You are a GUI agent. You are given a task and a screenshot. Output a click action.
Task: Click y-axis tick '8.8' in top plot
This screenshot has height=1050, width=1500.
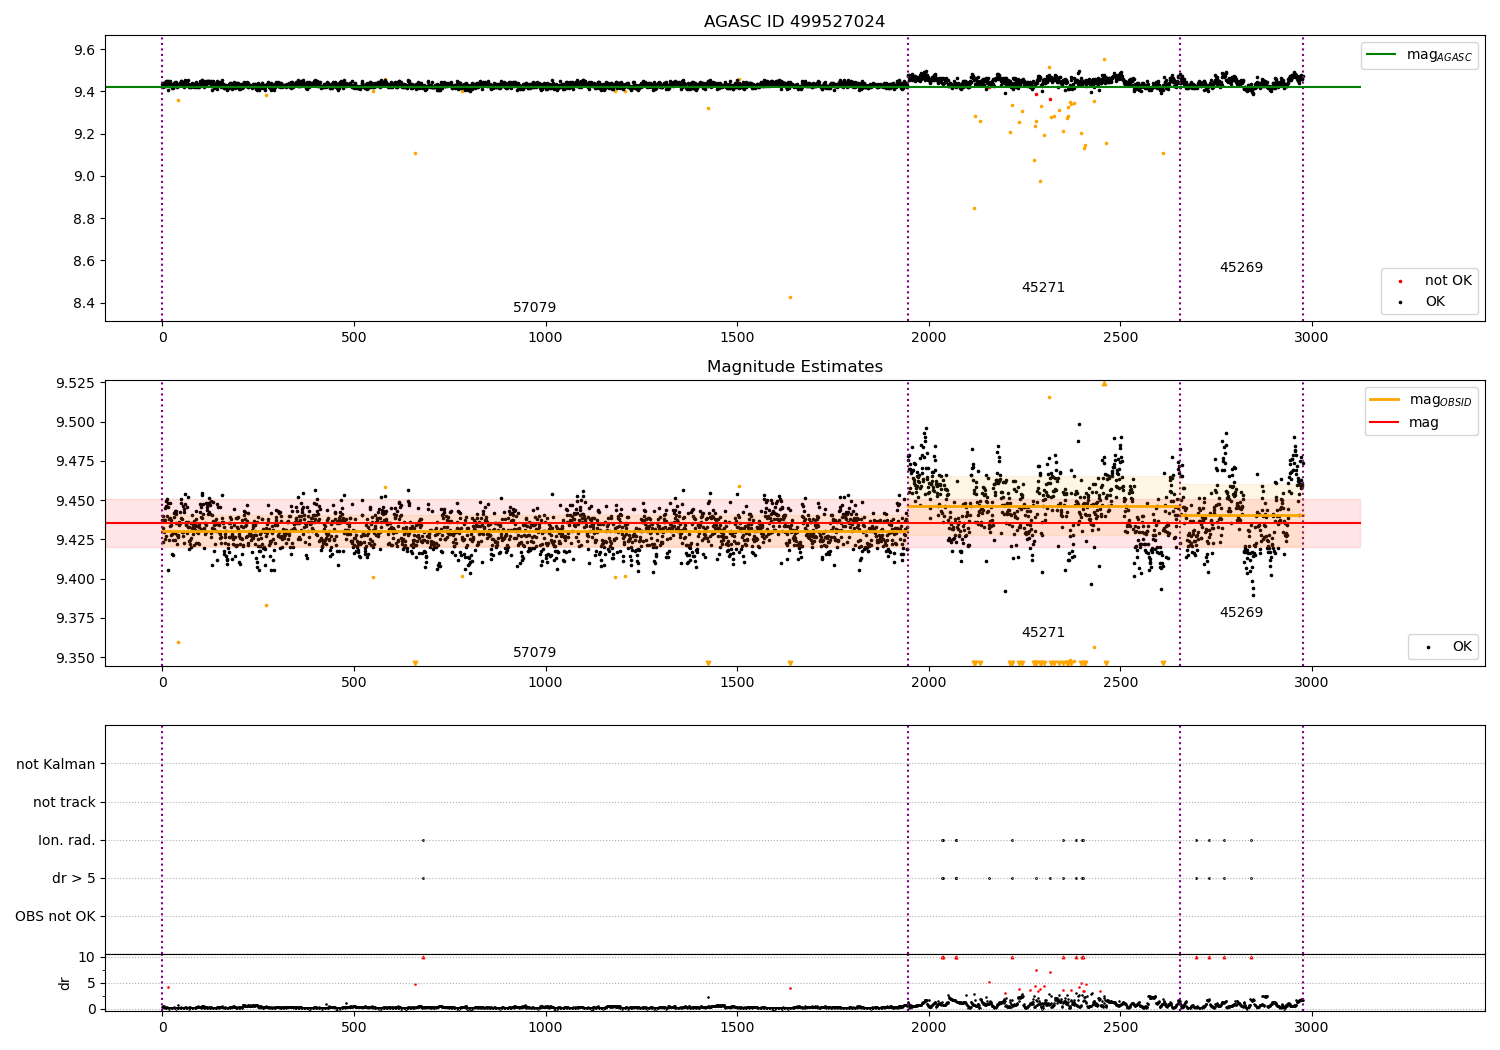click(x=84, y=219)
